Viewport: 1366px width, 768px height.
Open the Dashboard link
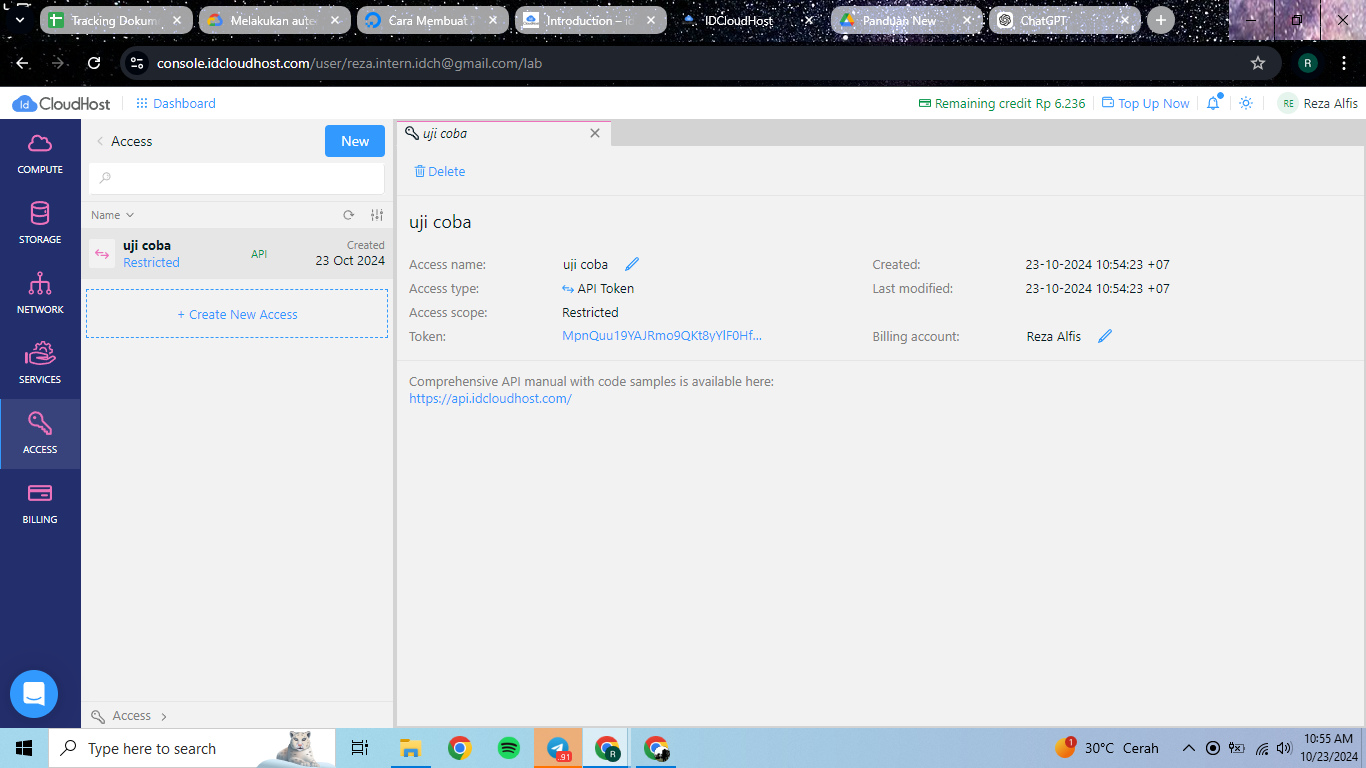coord(175,103)
